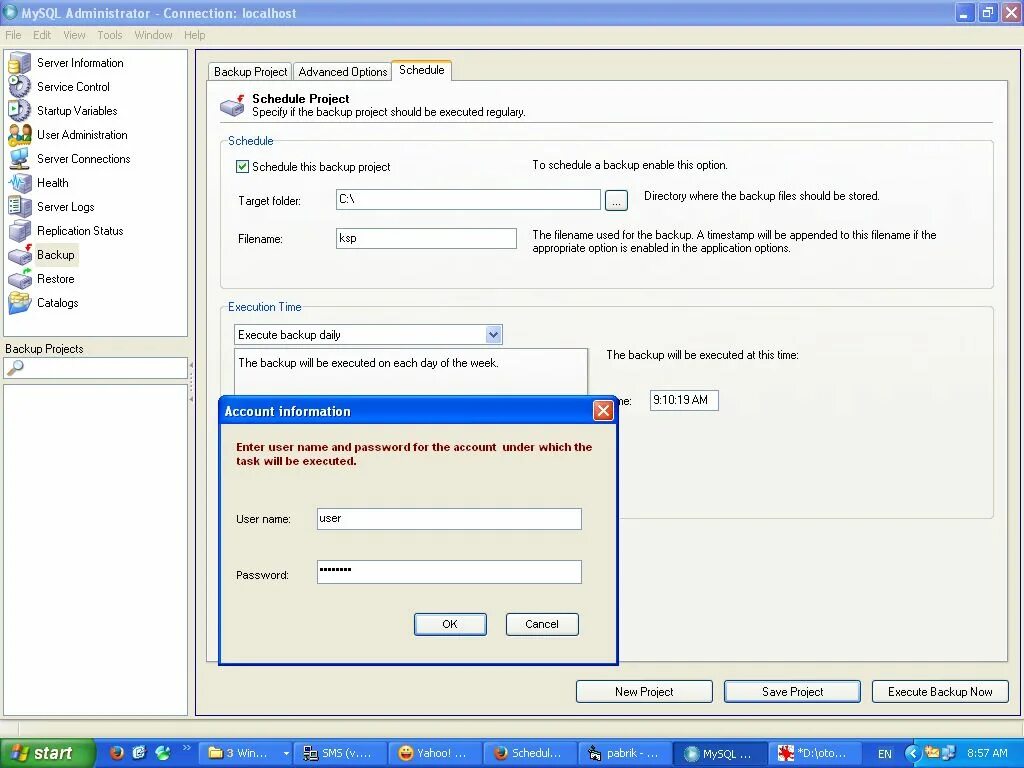The height and width of the screenshot is (768, 1024).
Task: Open the Health graph icon
Action: point(20,183)
